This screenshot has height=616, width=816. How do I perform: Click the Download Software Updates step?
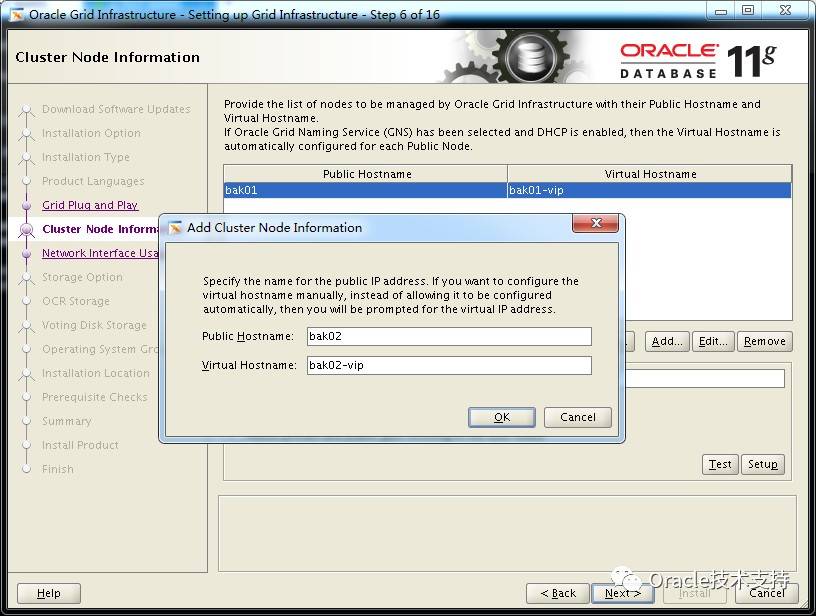pos(116,109)
